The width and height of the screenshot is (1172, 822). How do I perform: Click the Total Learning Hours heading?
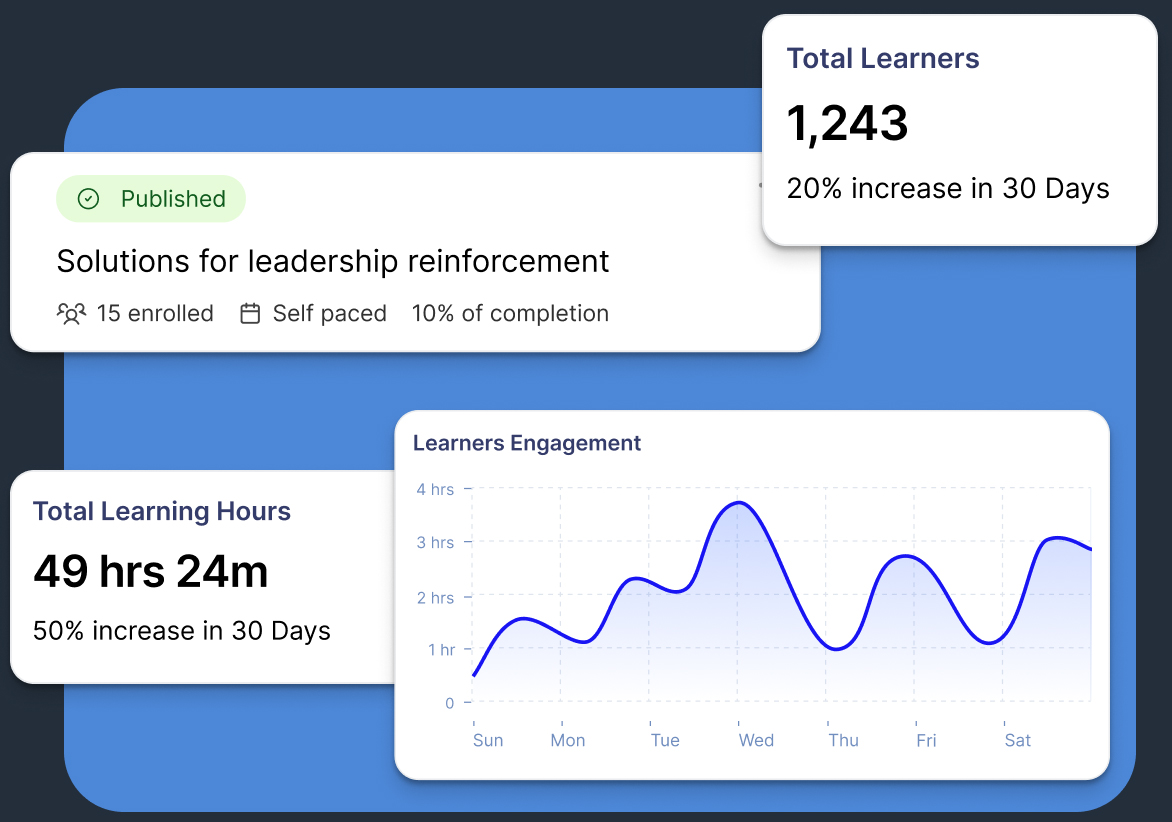[162, 512]
